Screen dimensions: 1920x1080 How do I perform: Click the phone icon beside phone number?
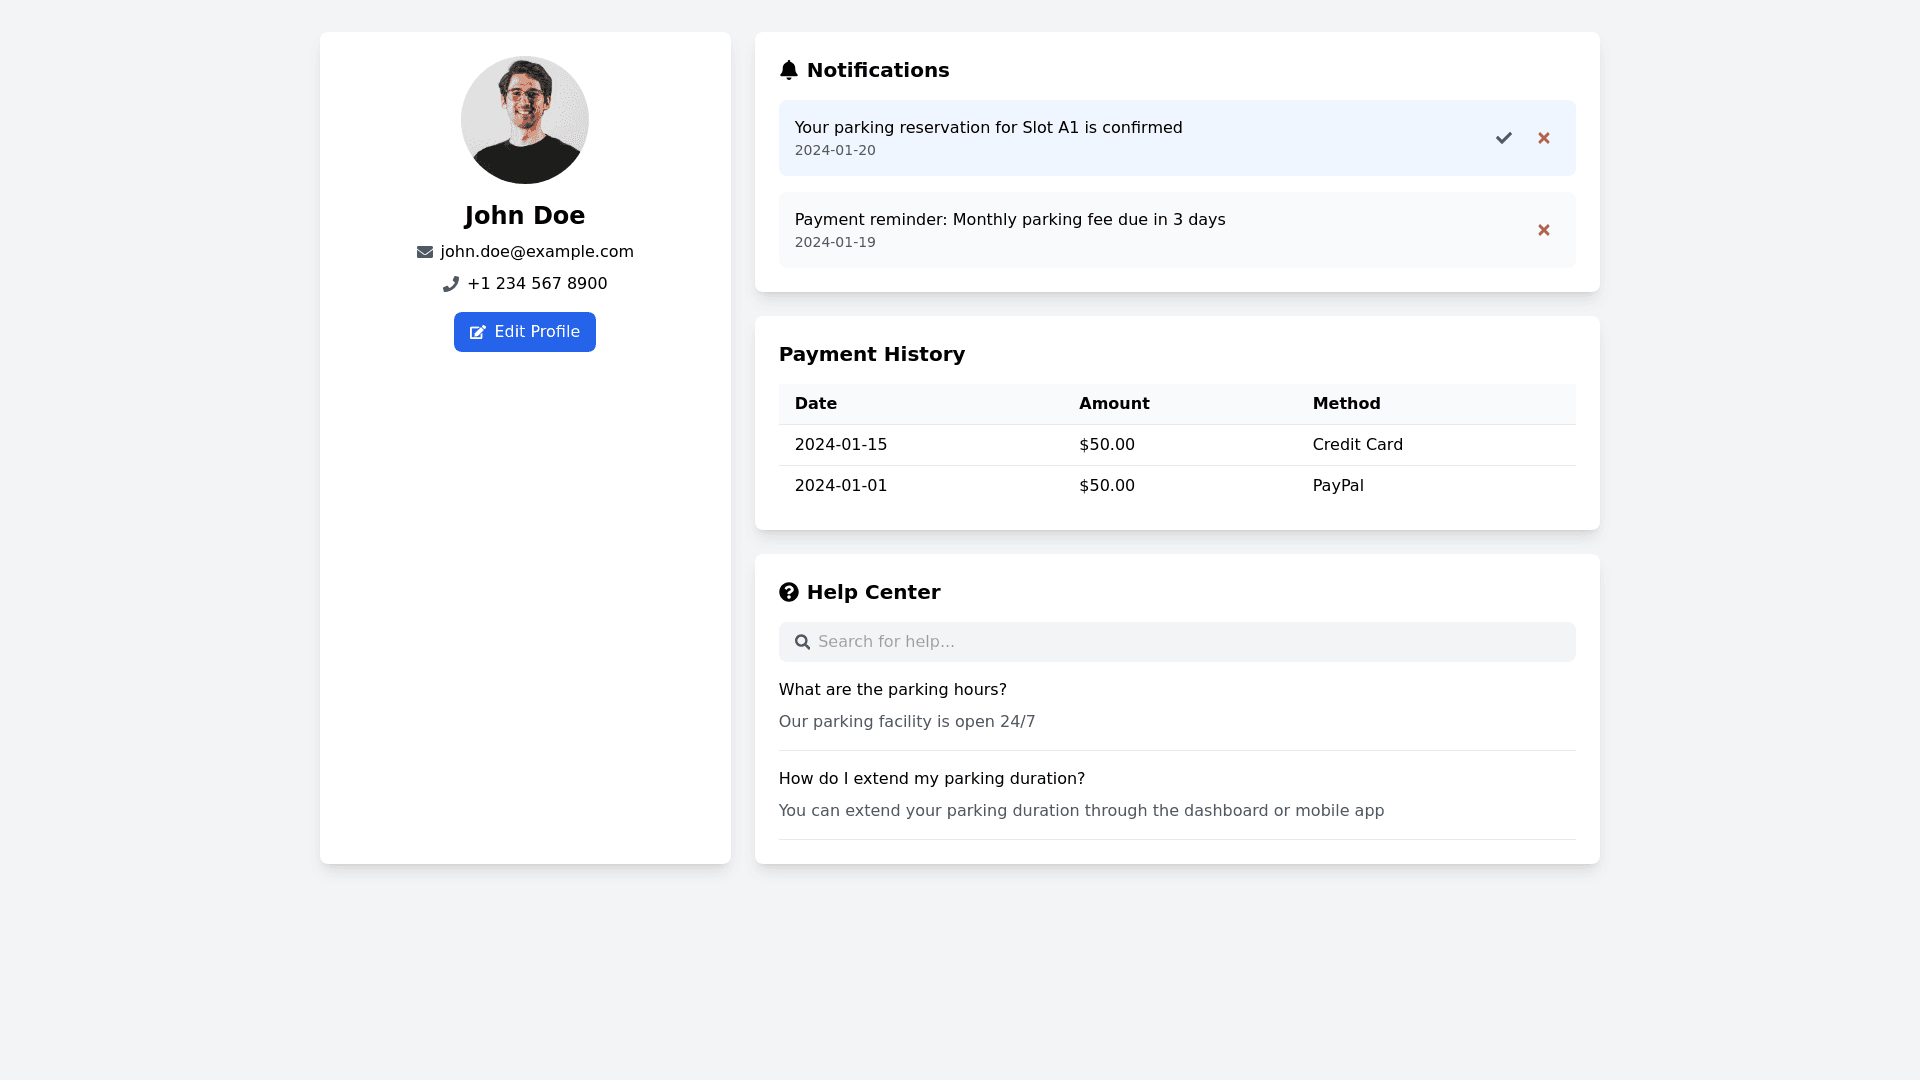pos(451,284)
